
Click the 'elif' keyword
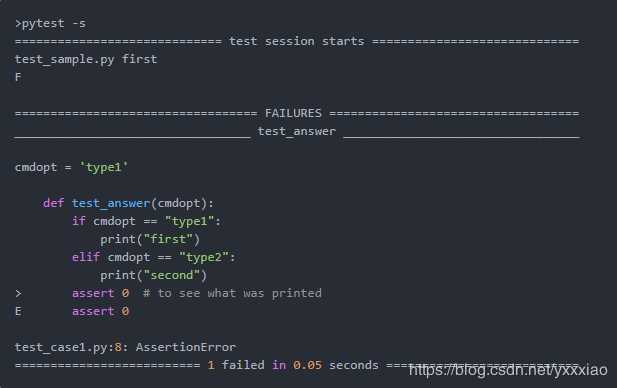pyautogui.click(x=86, y=257)
